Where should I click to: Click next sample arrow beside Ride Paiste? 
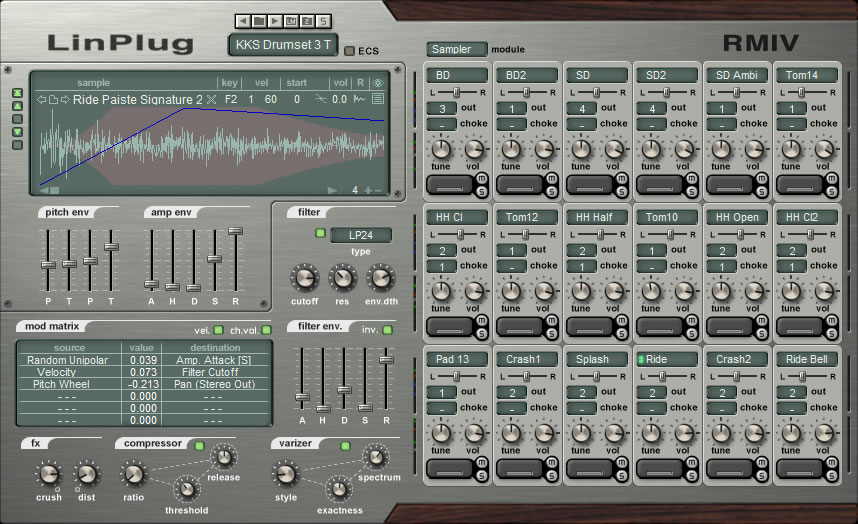[65, 100]
